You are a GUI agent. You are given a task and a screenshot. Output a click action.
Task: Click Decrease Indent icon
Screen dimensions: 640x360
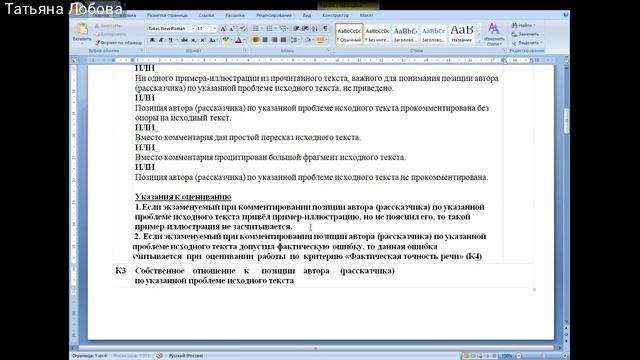pyautogui.click(x=296, y=29)
